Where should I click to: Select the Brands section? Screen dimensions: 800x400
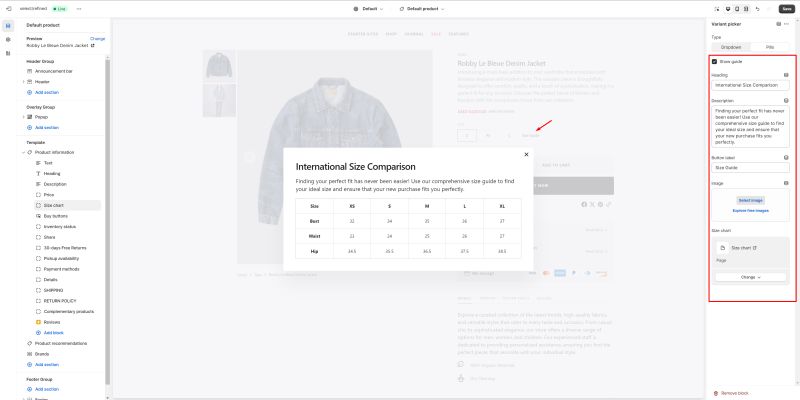[42, 354]
